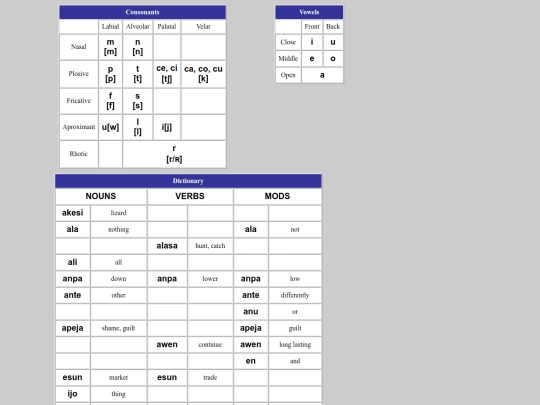
Task: Click the translation 'hunt, catch'
Action: pos(210,246)
